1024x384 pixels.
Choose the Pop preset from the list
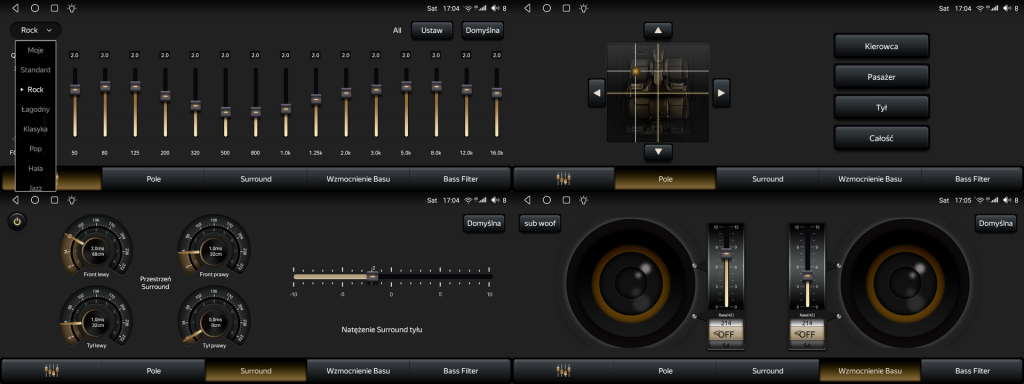click(x=35, y=148)
